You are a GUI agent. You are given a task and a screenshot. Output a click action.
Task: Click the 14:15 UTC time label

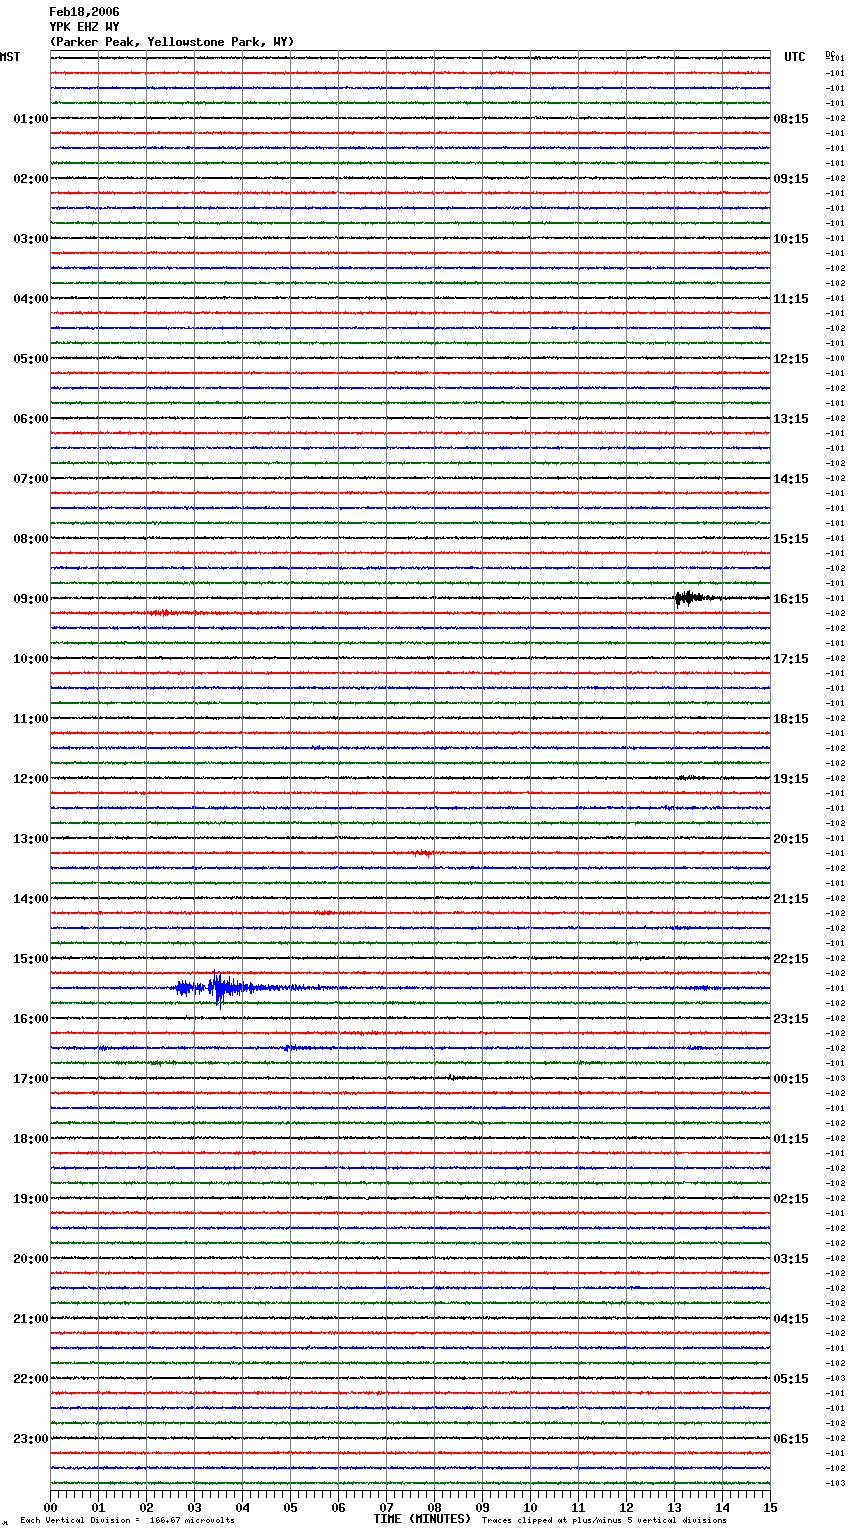[791, 479]
